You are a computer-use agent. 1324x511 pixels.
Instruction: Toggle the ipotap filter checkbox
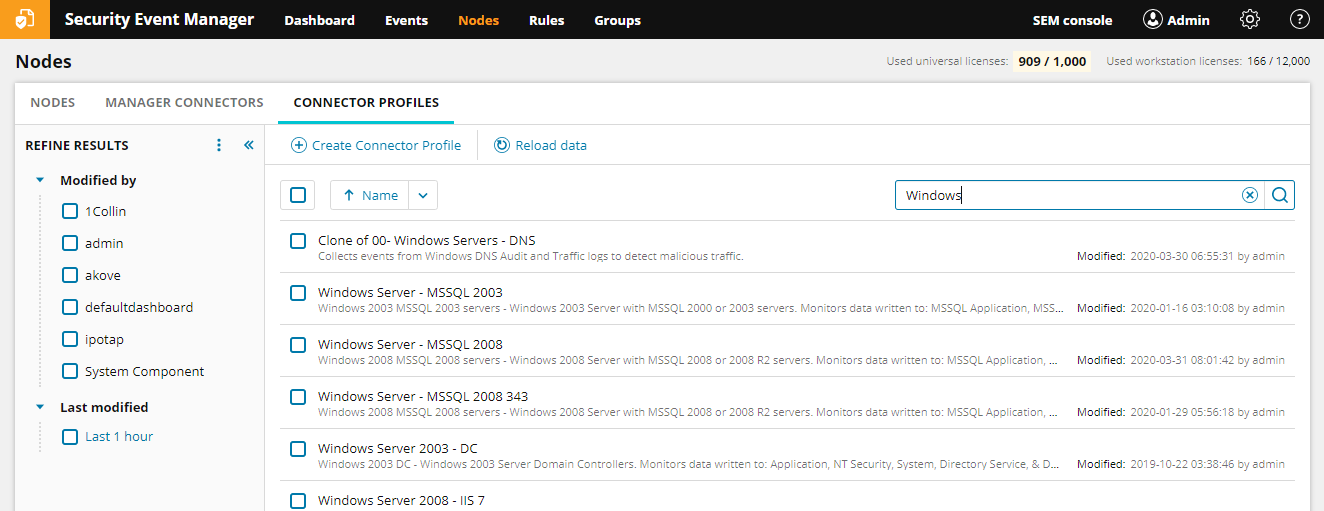pyautogui.click(x=70, y=339)
